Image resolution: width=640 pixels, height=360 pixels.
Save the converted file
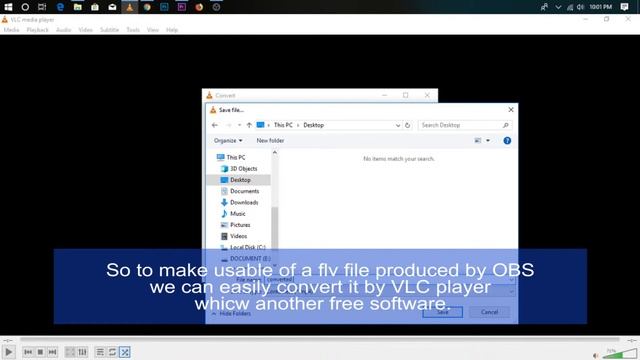coord(443,312)
